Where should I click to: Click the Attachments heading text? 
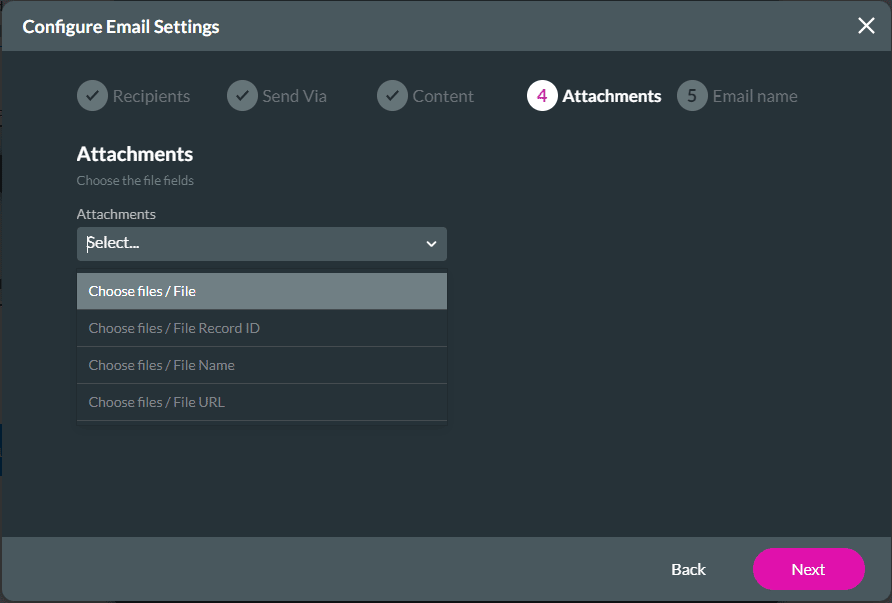click(x=134, y=154)
